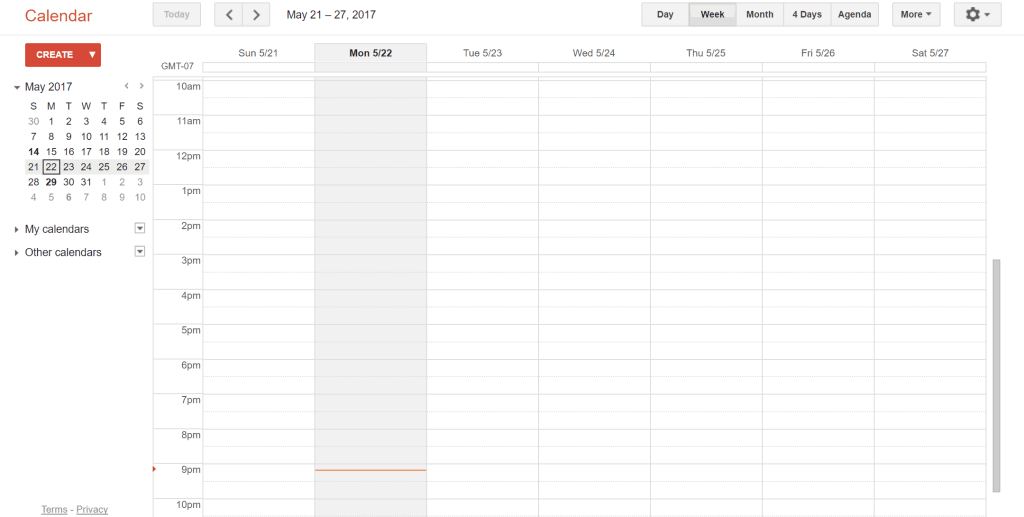Switch to Agenda view
The width and height of the screenshot is (1024, 517).
click(x=854, y=14)
